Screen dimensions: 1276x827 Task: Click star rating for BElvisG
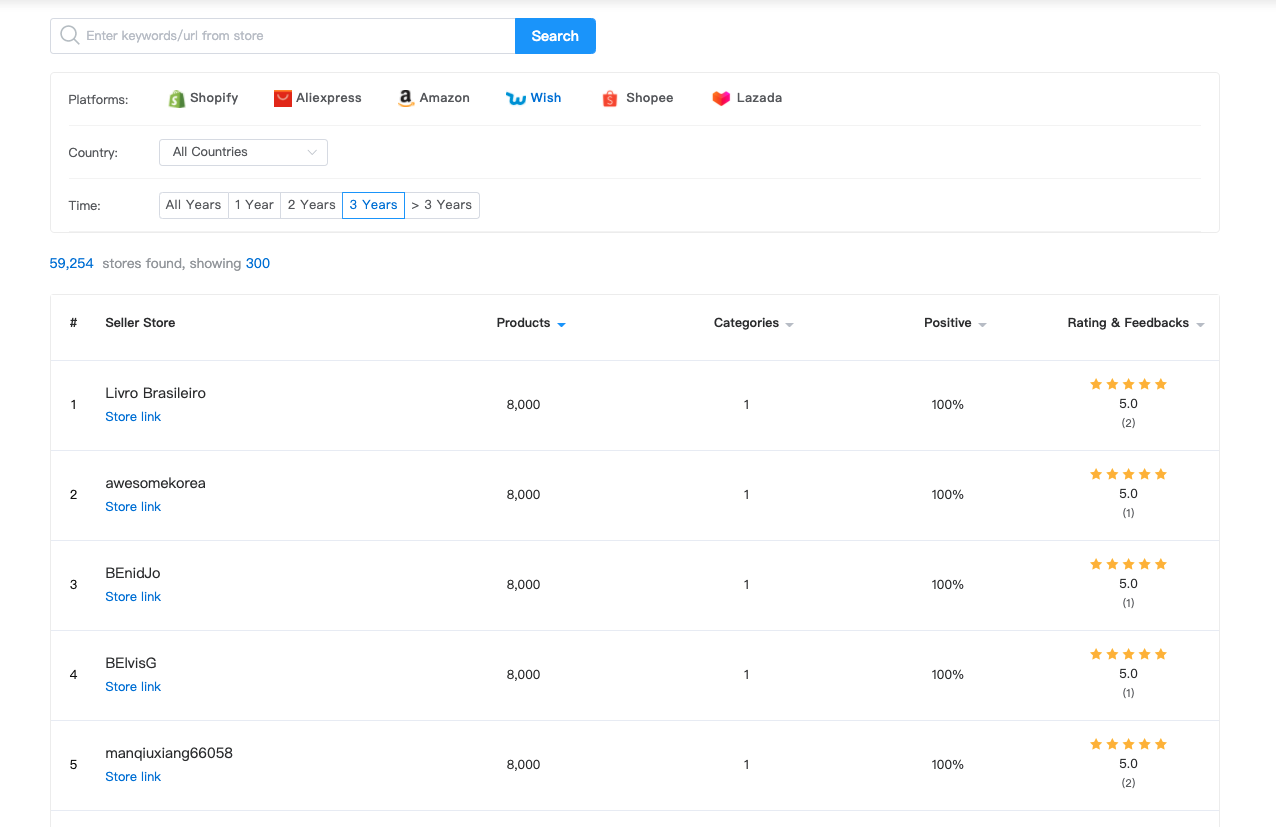[x=1128, y=654]
